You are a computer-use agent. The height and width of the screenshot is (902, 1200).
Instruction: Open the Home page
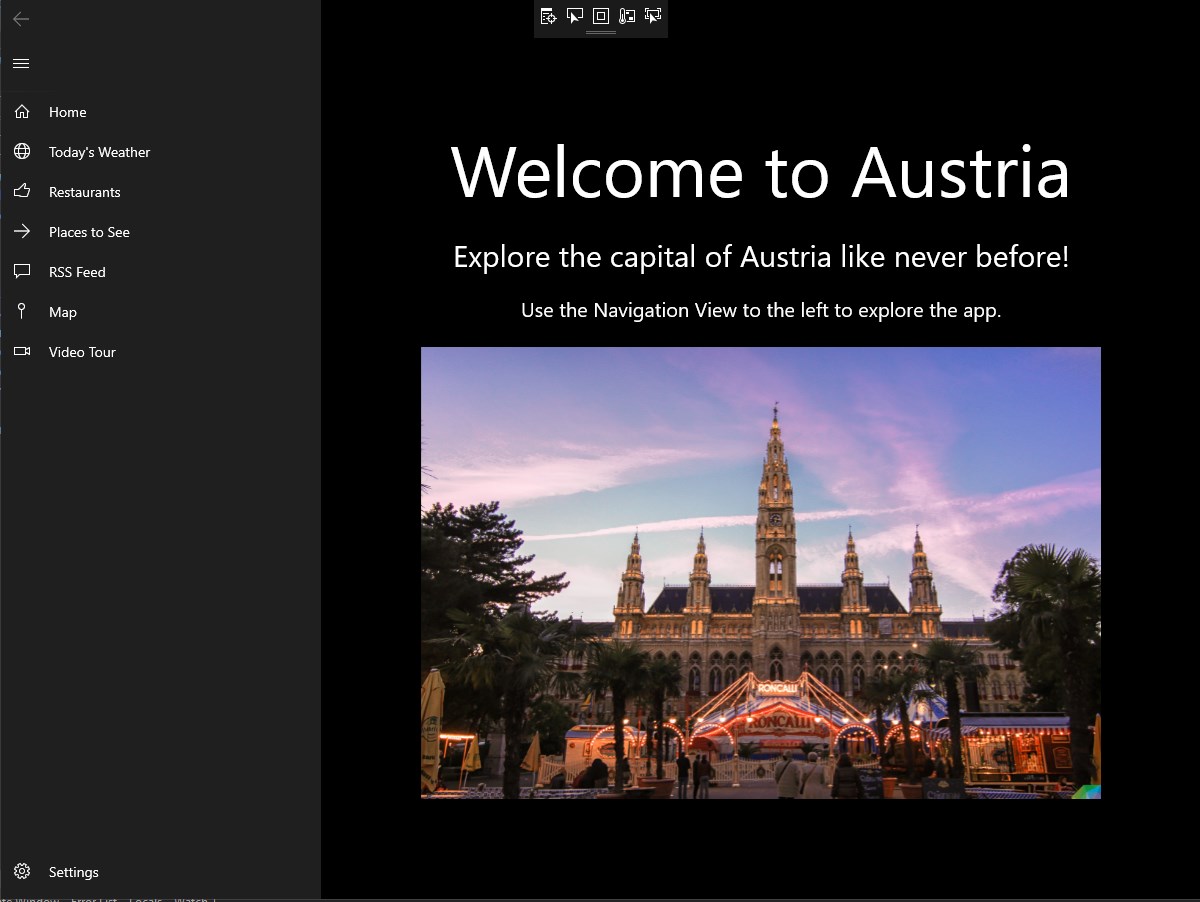[160, 112]
